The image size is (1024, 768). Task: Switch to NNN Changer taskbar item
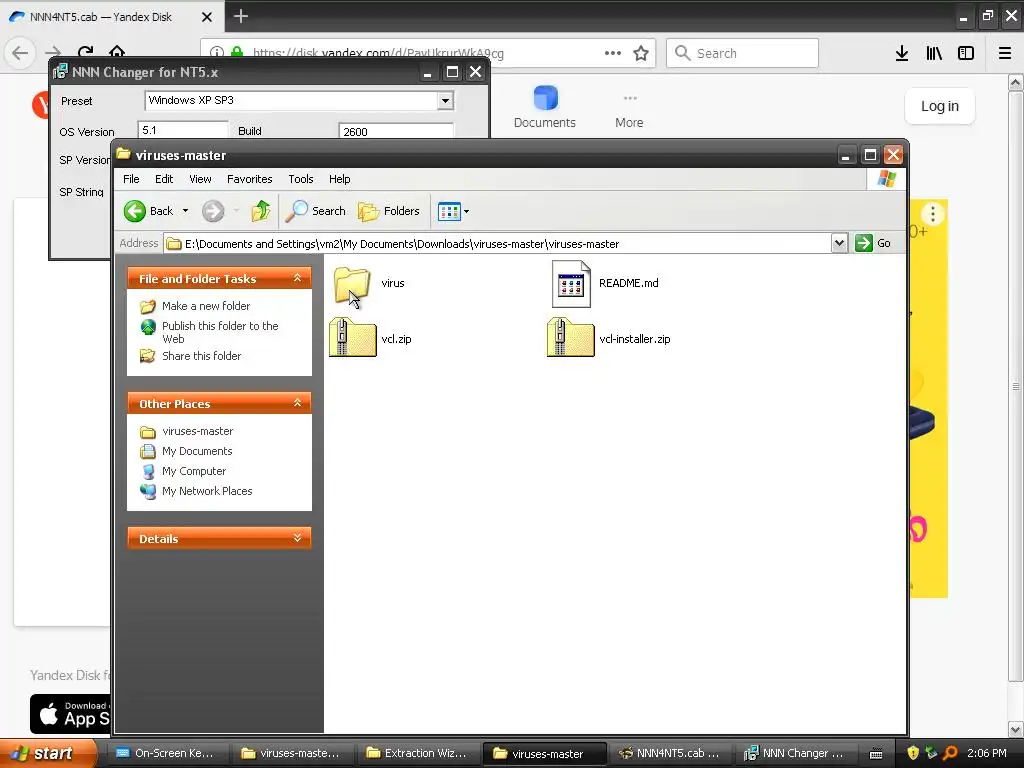coord(794,753)
